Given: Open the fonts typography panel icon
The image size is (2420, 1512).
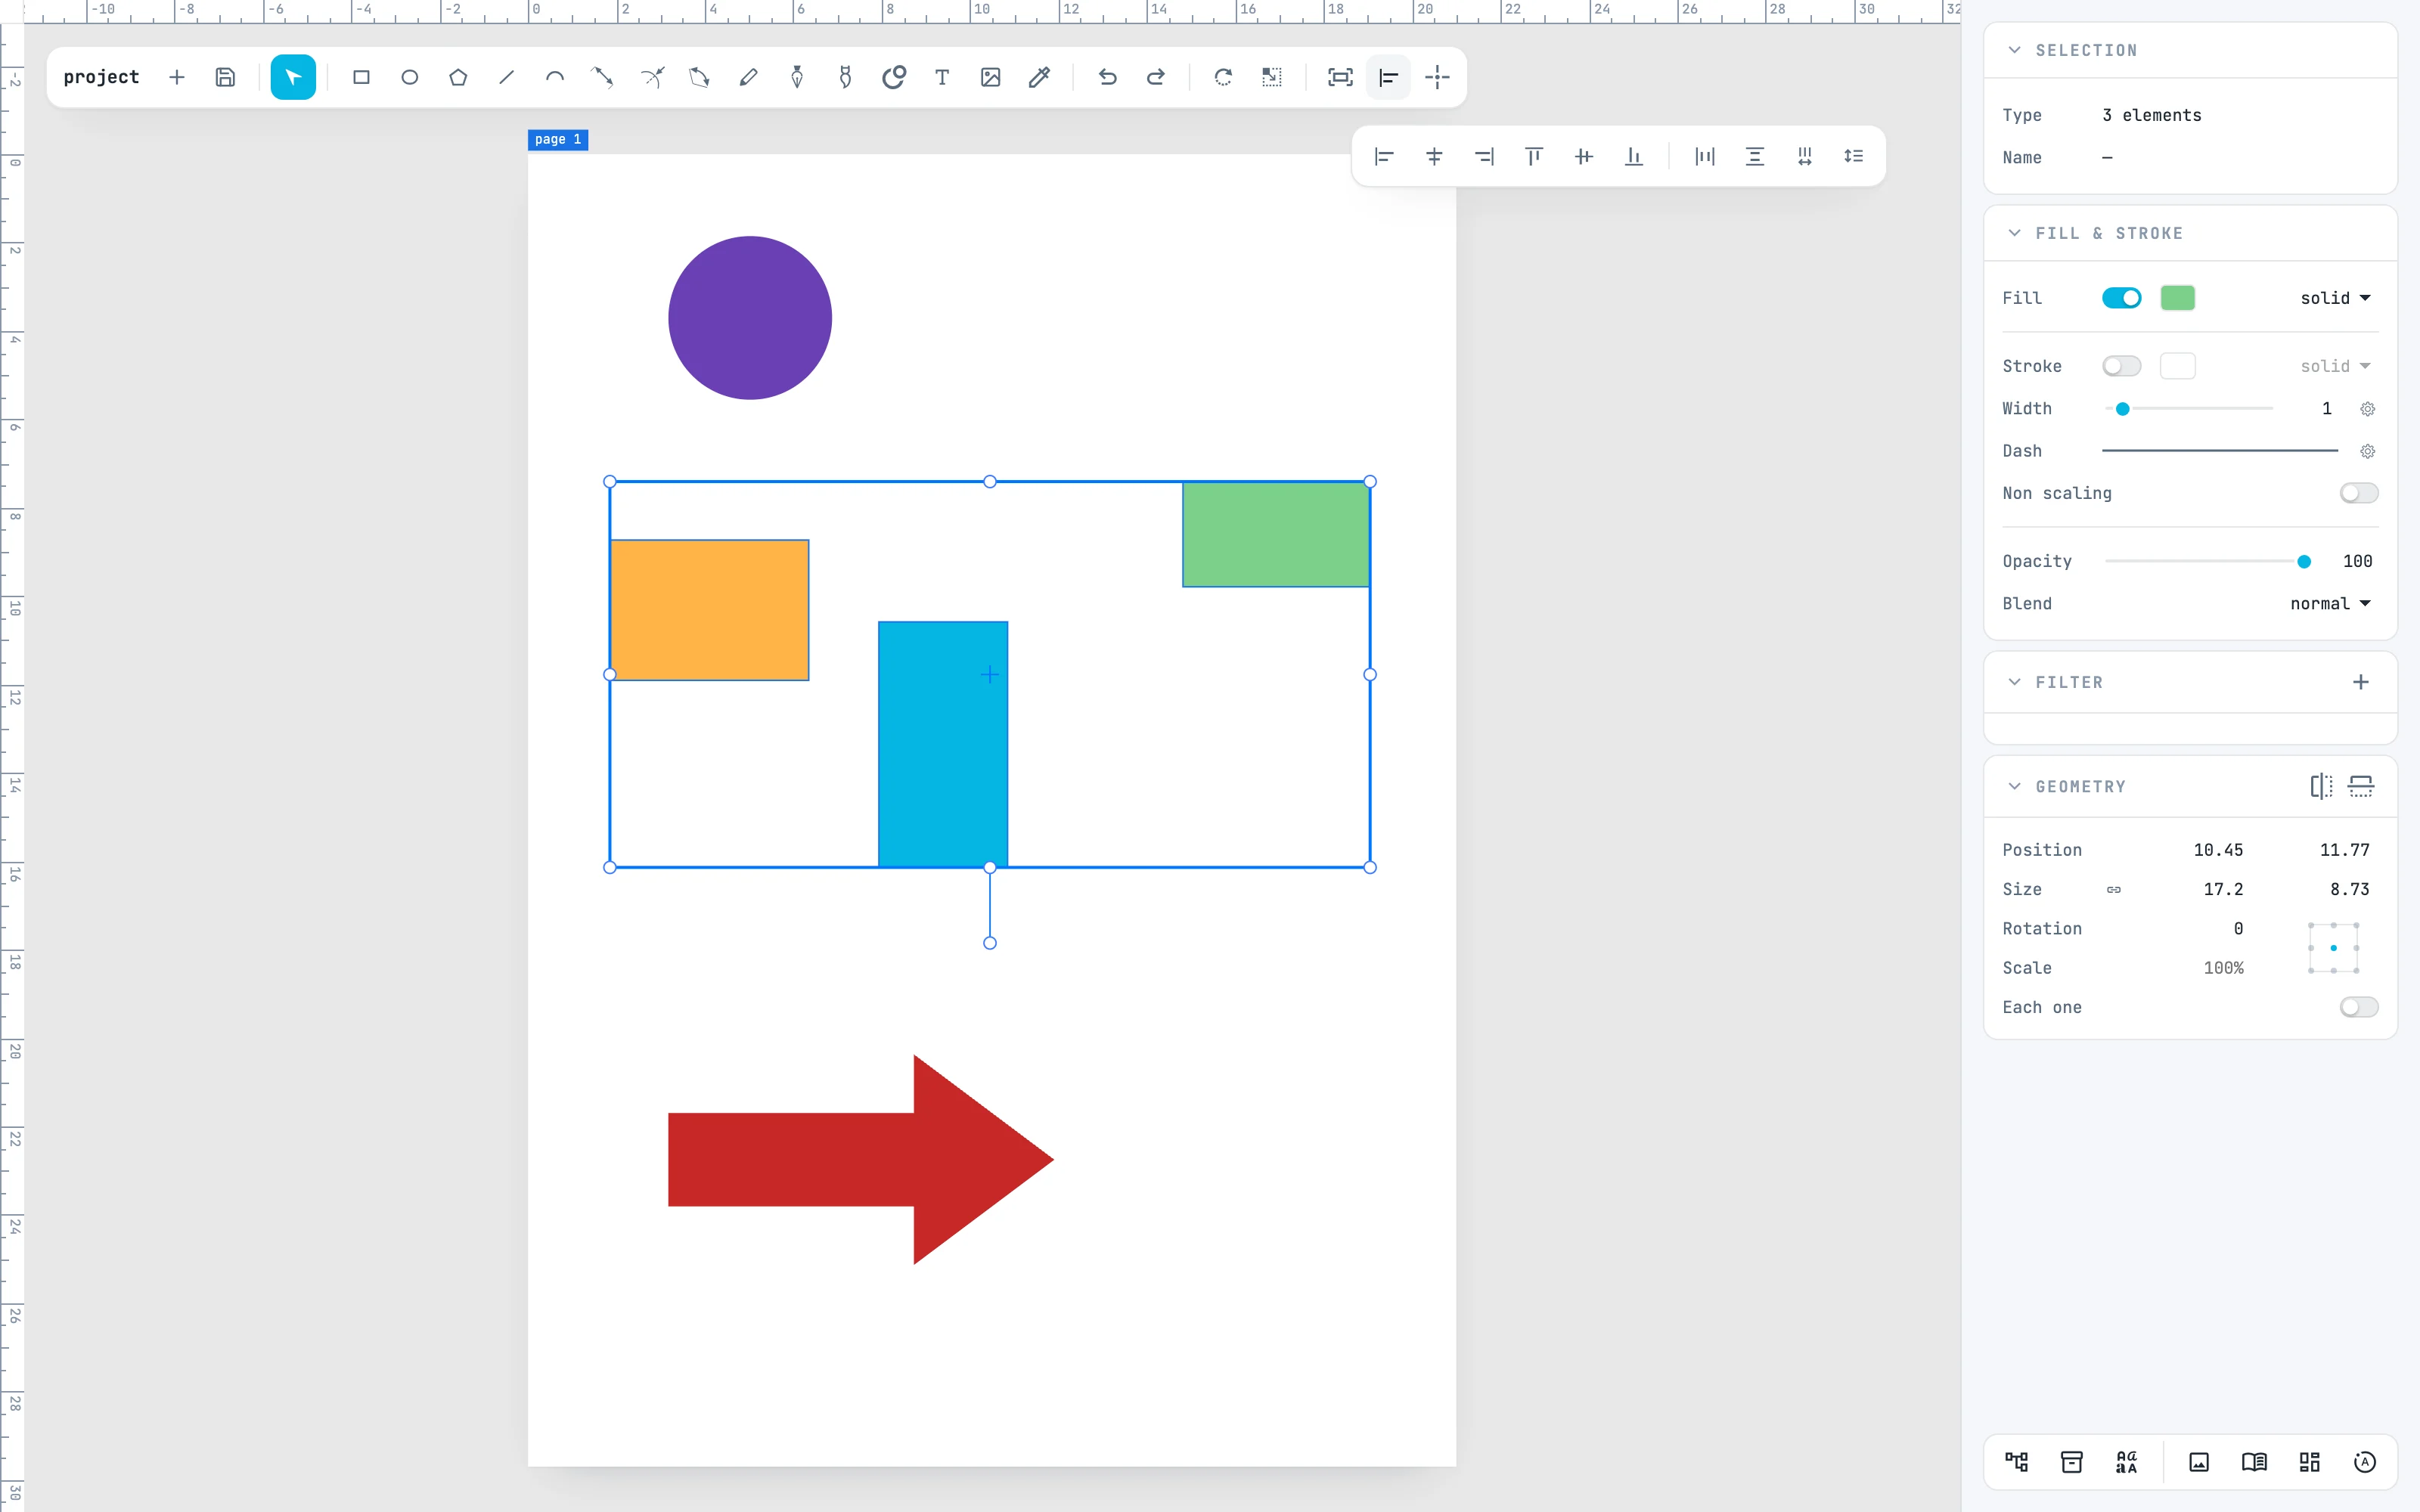Looking at the screenshot, I should (x=2127, y=1462).
